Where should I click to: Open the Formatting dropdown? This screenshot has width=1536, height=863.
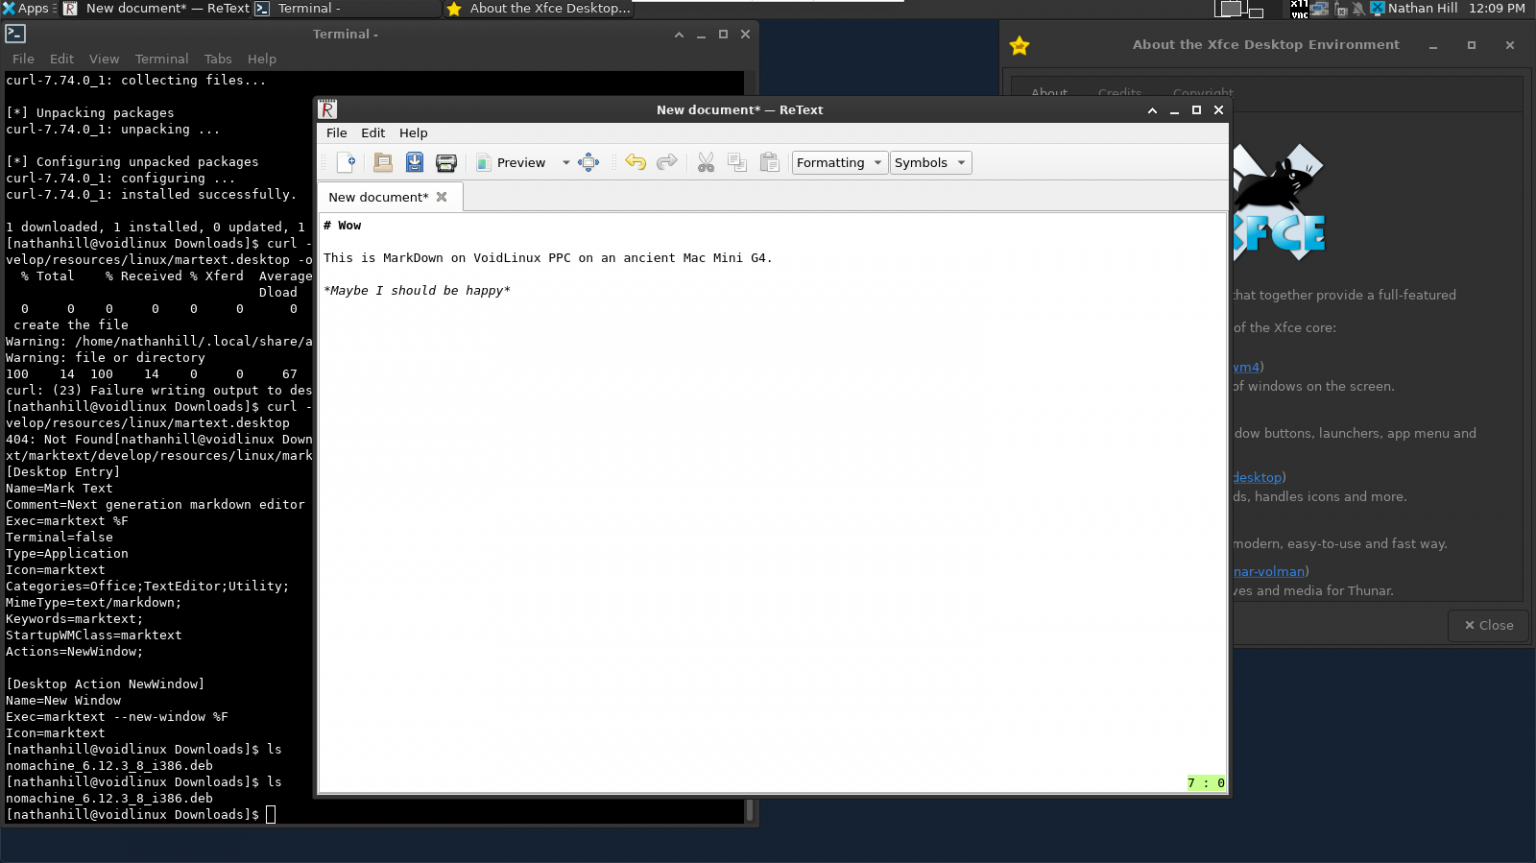839,162
